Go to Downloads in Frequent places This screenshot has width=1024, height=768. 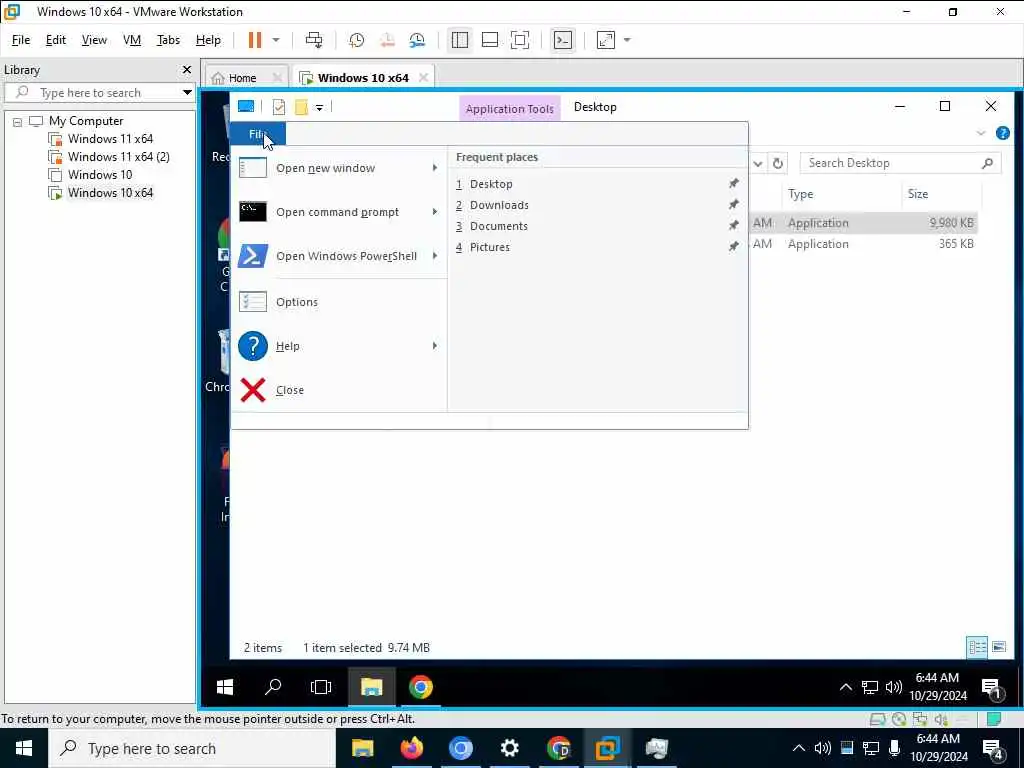[499, 205]
